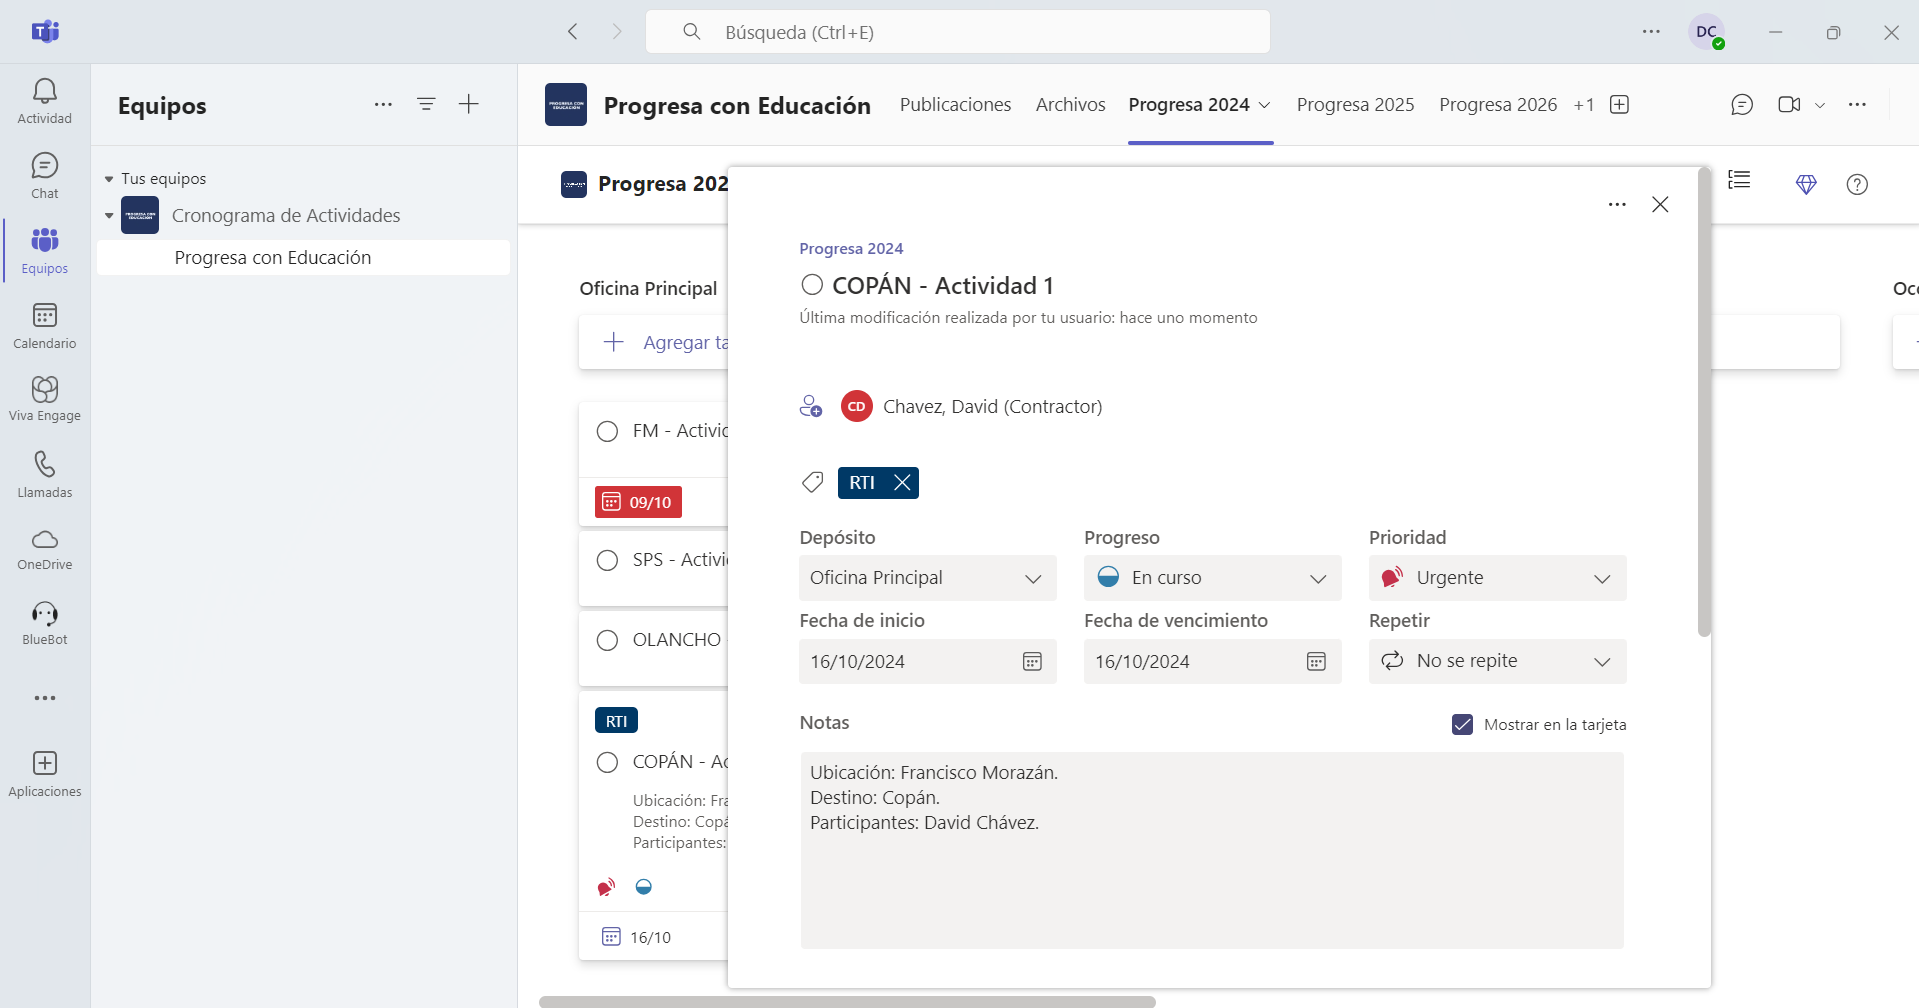Screen dimensions: 1919x1008
Task: Create or join team with plus icon
Action: (469, 104)
